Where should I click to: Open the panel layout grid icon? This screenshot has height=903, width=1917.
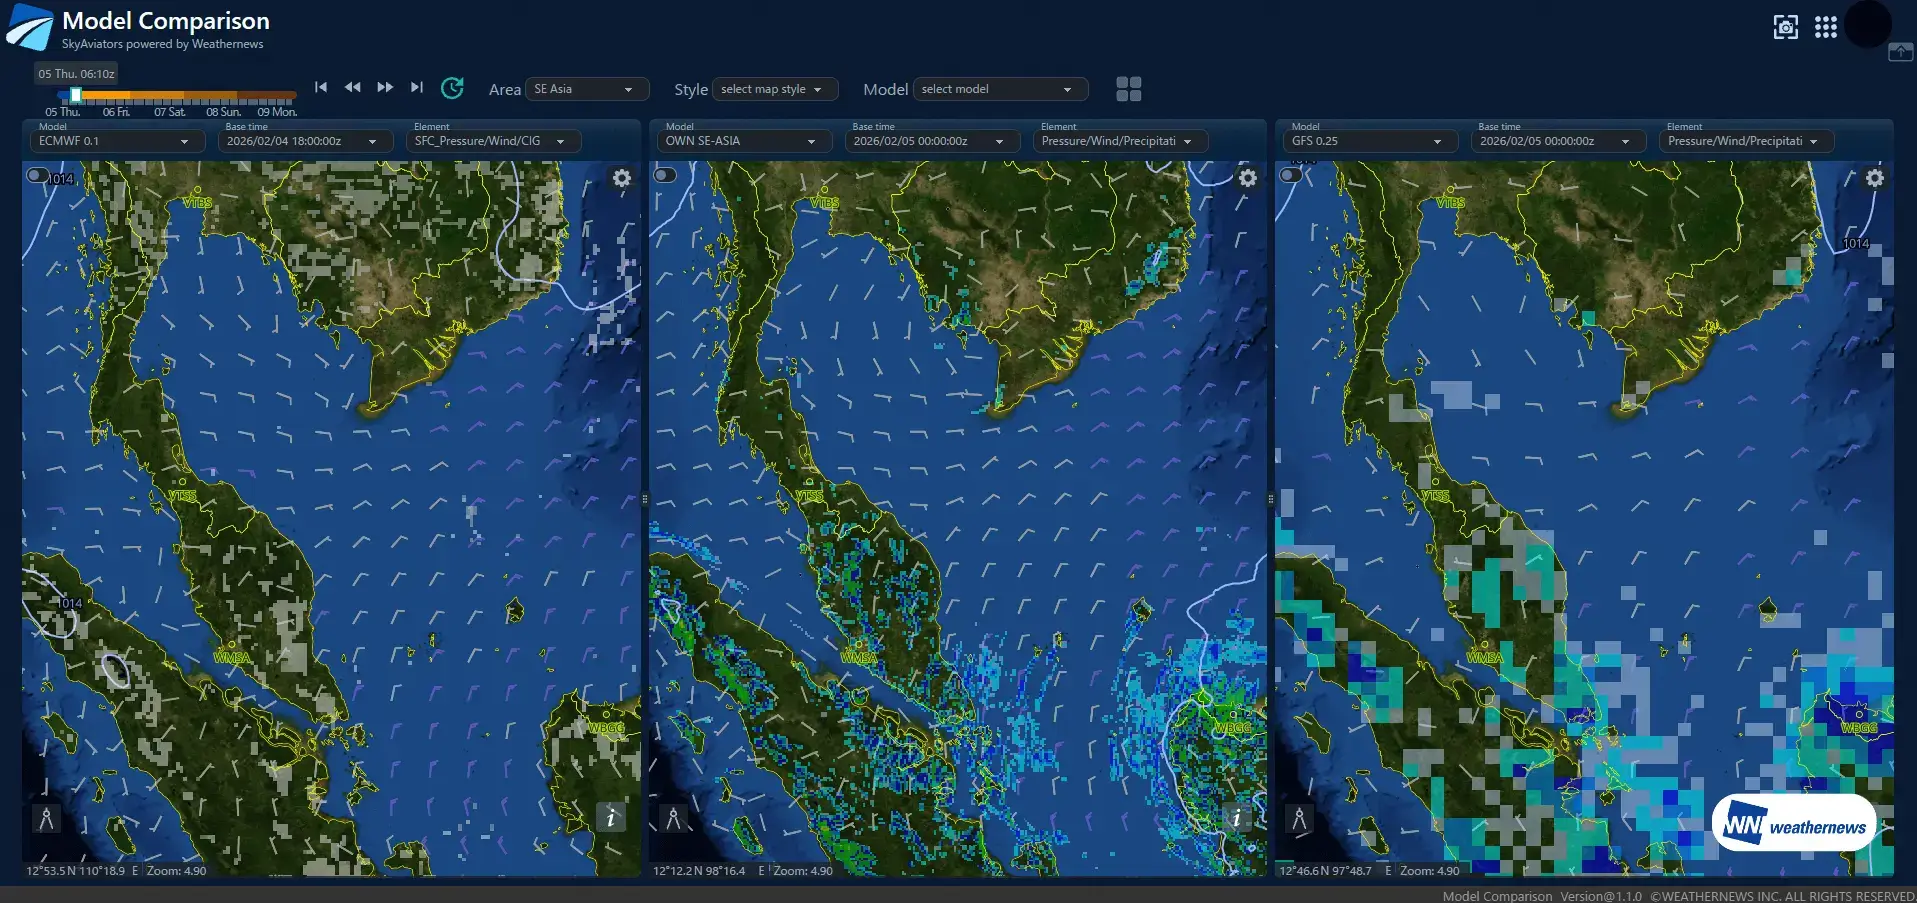tap(1128, 89)
